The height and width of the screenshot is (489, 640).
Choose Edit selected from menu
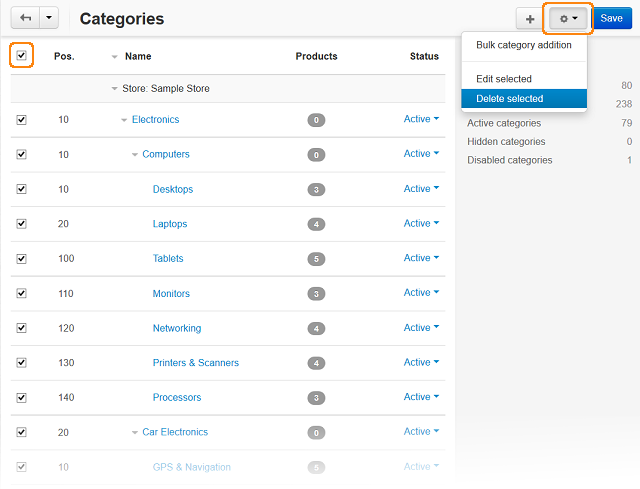524,79
